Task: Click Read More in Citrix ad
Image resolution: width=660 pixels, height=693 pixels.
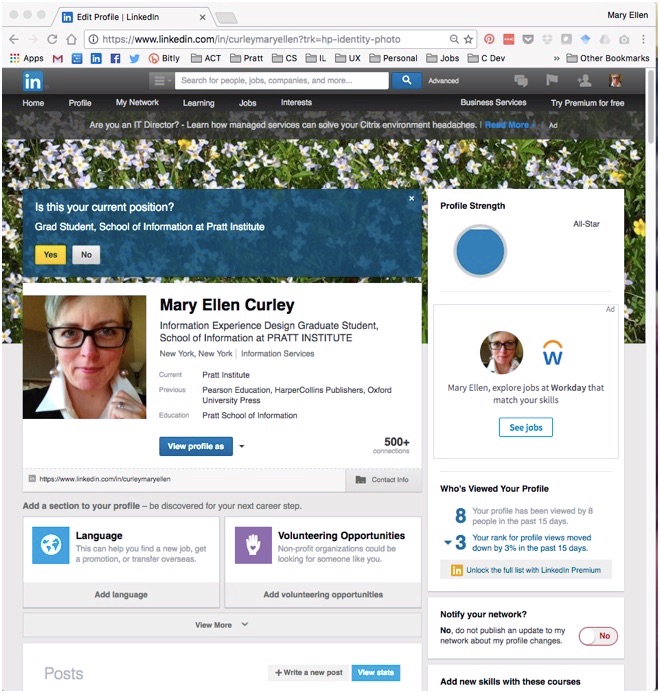Action: pyautogui.click(x=509, y=125)
